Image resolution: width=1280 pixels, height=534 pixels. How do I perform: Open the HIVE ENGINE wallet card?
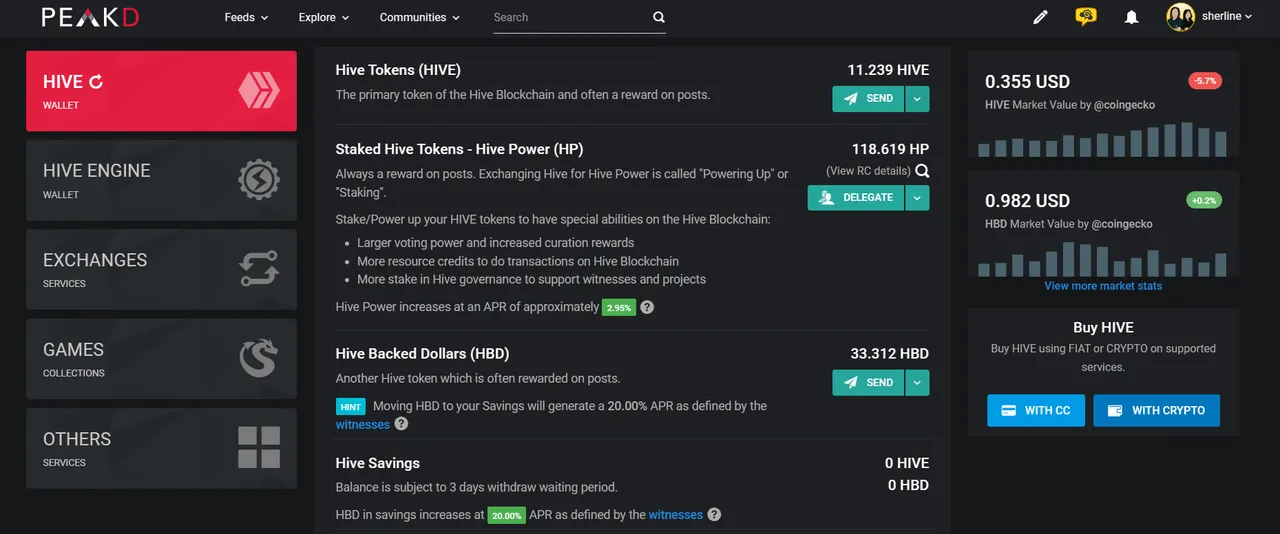[161, 180]
